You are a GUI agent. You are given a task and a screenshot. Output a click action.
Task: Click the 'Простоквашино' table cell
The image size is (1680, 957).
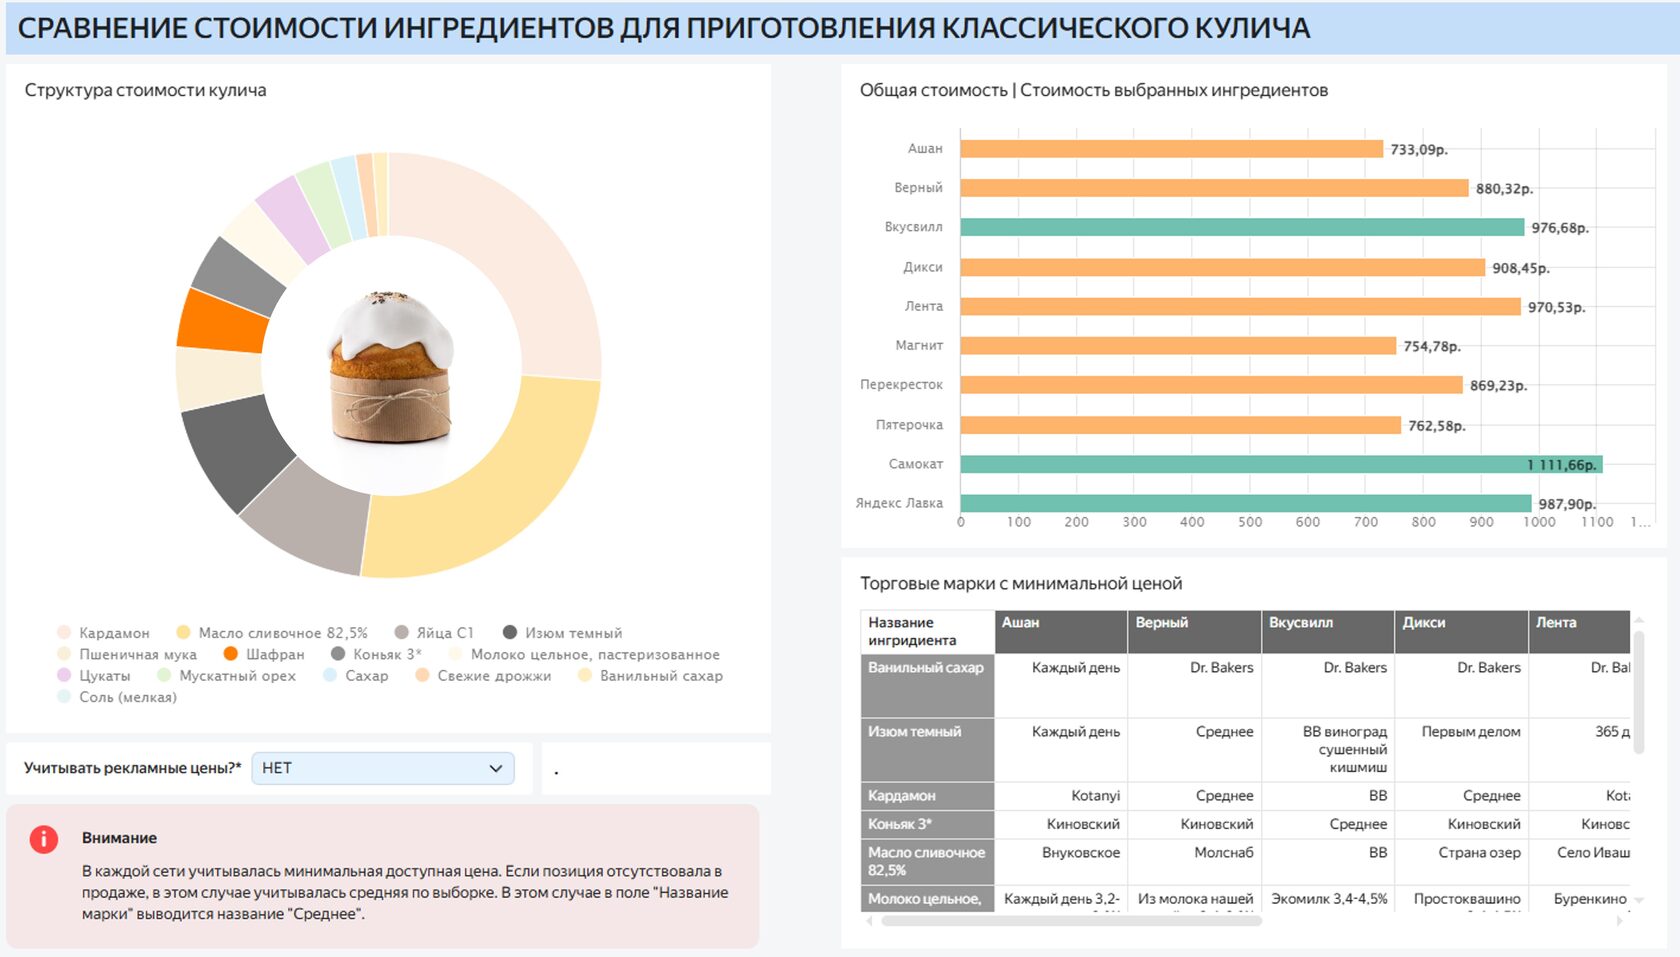click(1462, 898)
